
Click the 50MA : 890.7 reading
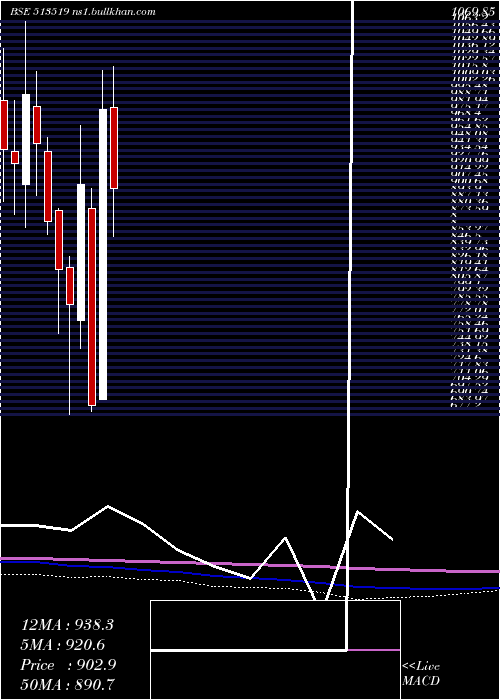pos(69,685)
